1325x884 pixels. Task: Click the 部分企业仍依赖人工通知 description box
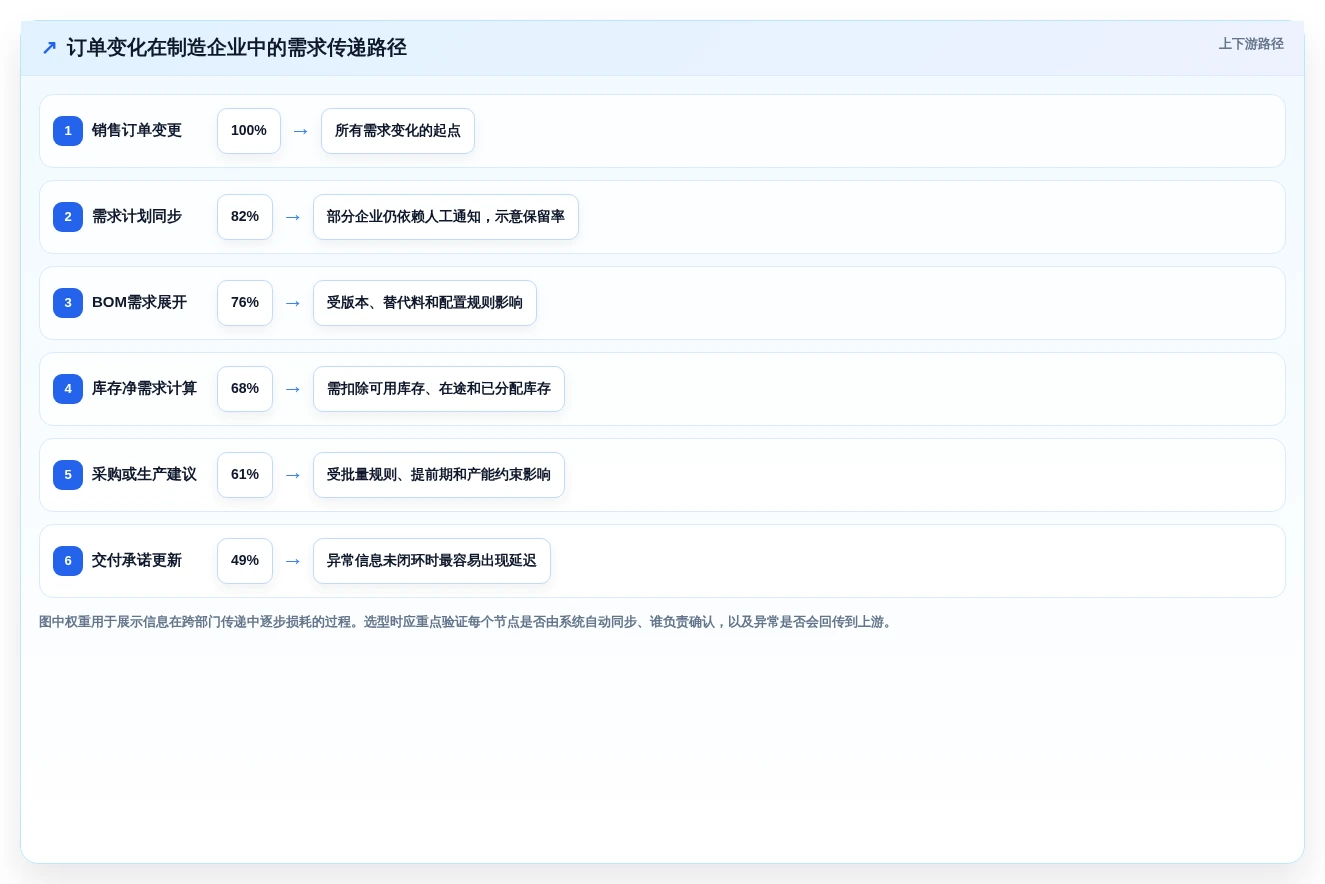click(x=446, y=217)
